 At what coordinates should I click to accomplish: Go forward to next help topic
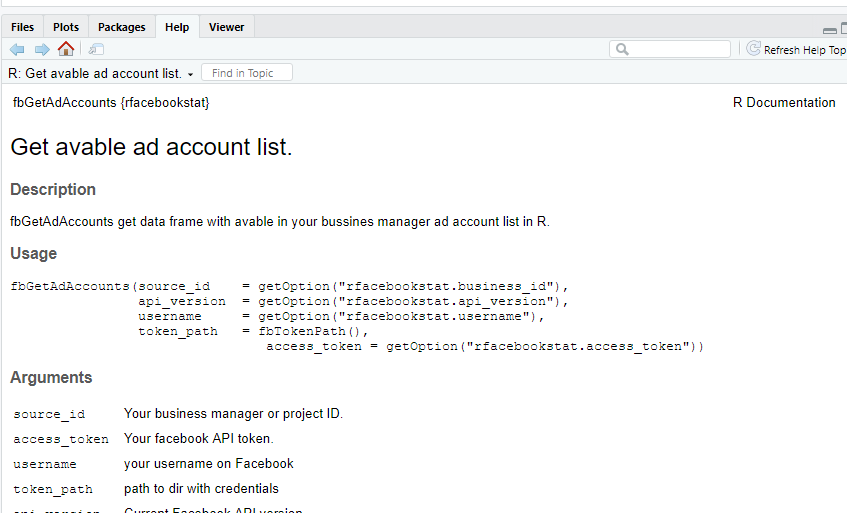(x=42, y=49)
